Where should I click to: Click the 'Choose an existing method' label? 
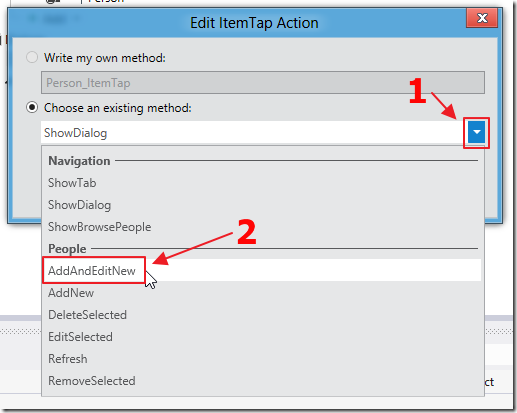click(x=118, y=108)
